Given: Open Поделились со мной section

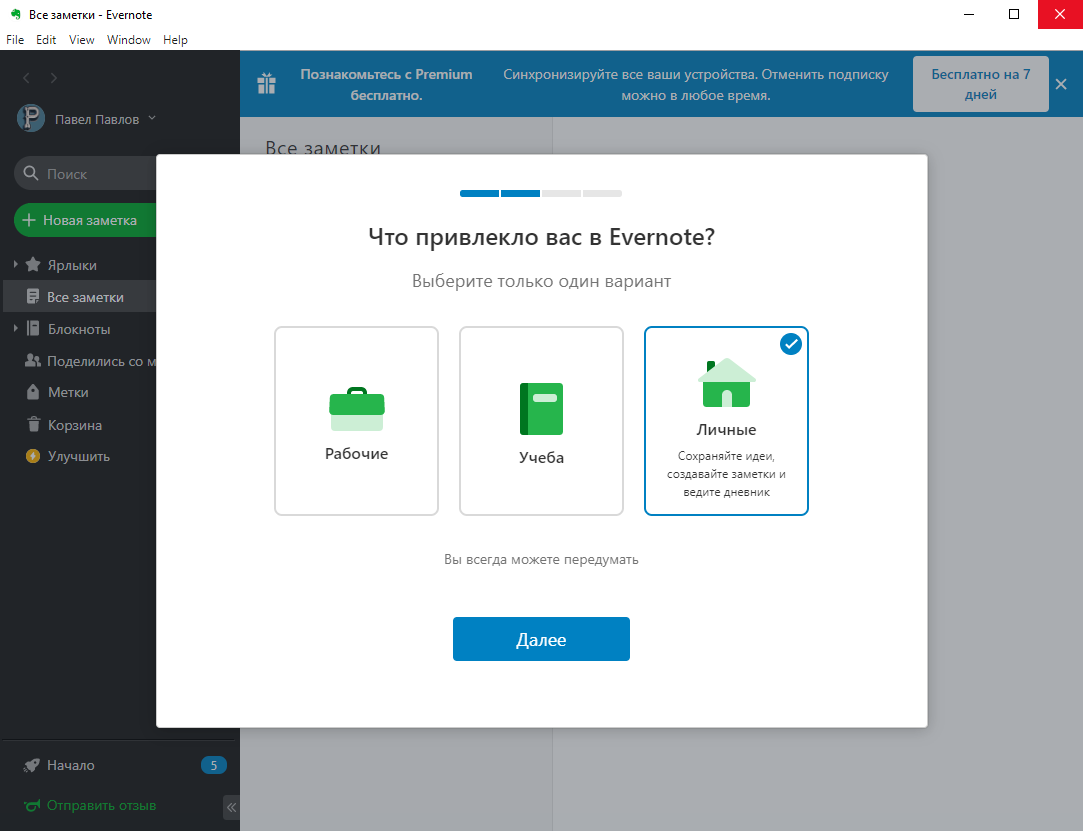Looking at the screenshot, I should (101, 361).
